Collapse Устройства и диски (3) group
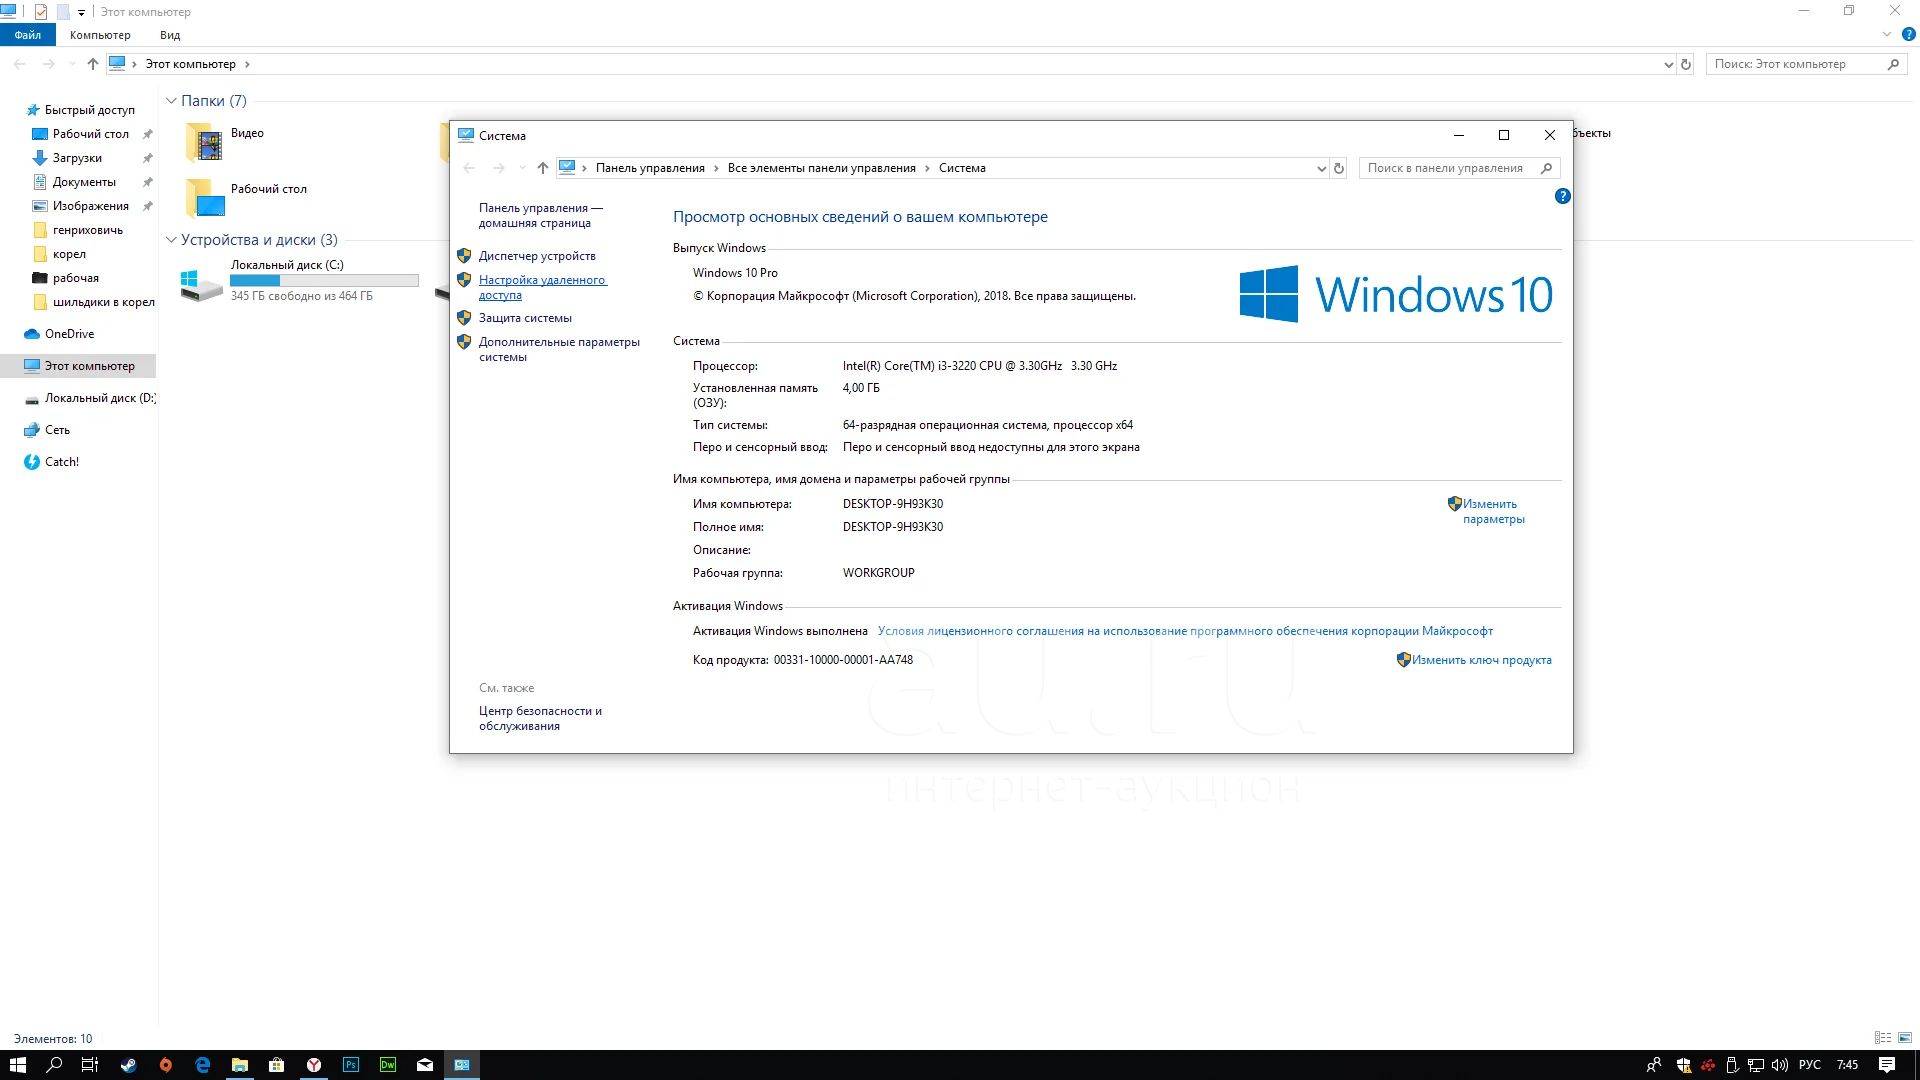This screenshot has height=1080, width=1920. point(171,240)
